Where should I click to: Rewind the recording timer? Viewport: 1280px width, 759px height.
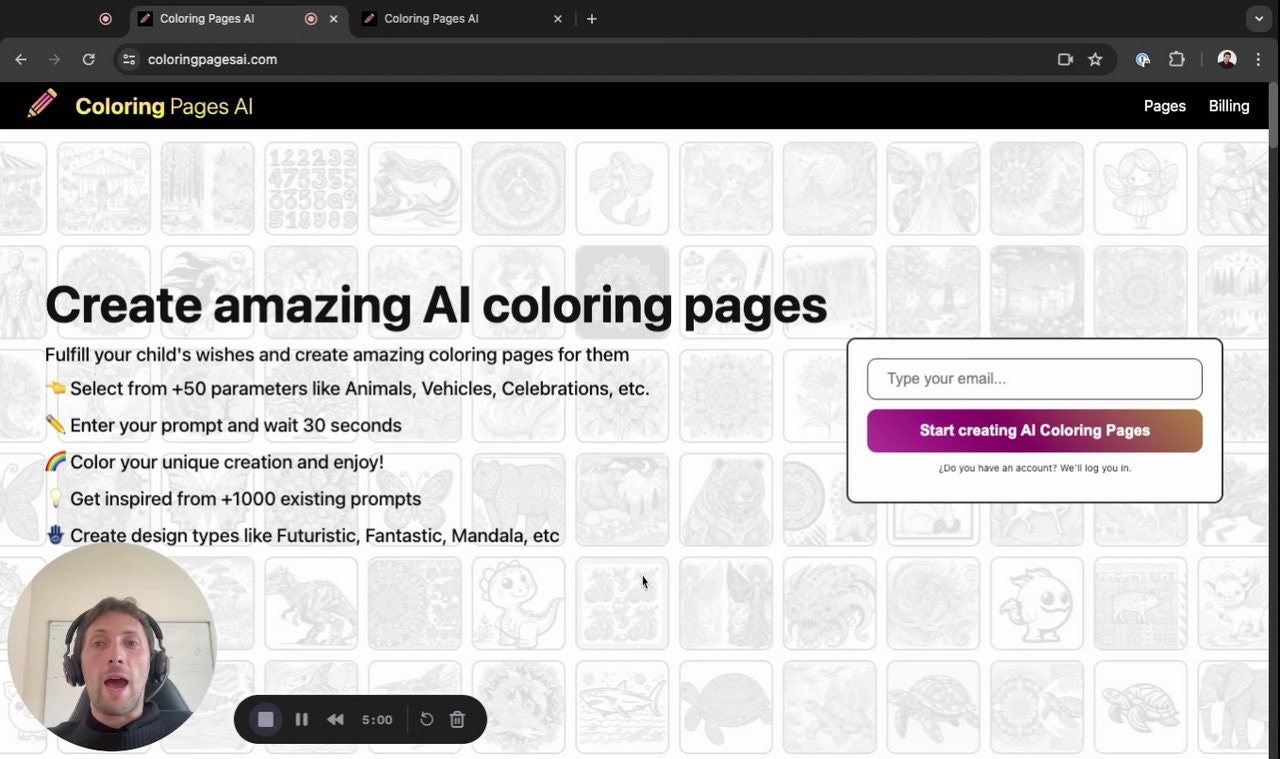(x=335, y=719)
